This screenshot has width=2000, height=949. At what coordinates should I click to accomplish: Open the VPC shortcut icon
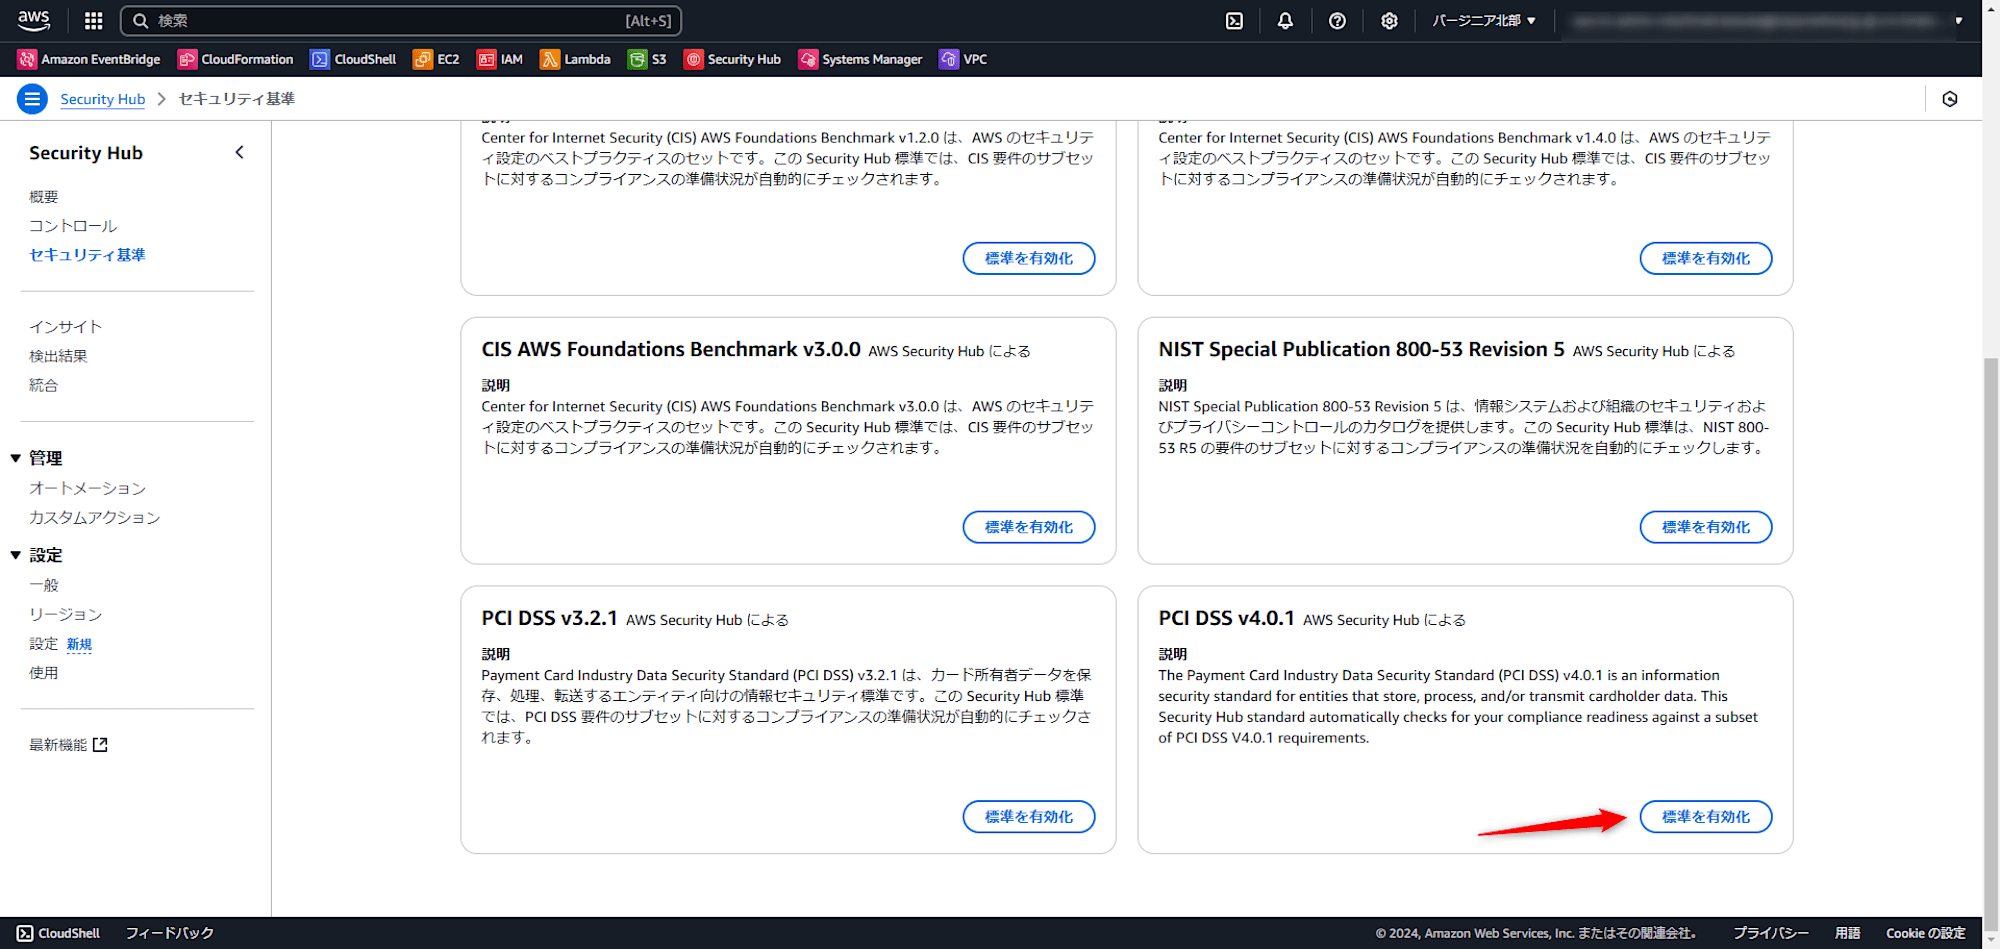coord(949,59)
